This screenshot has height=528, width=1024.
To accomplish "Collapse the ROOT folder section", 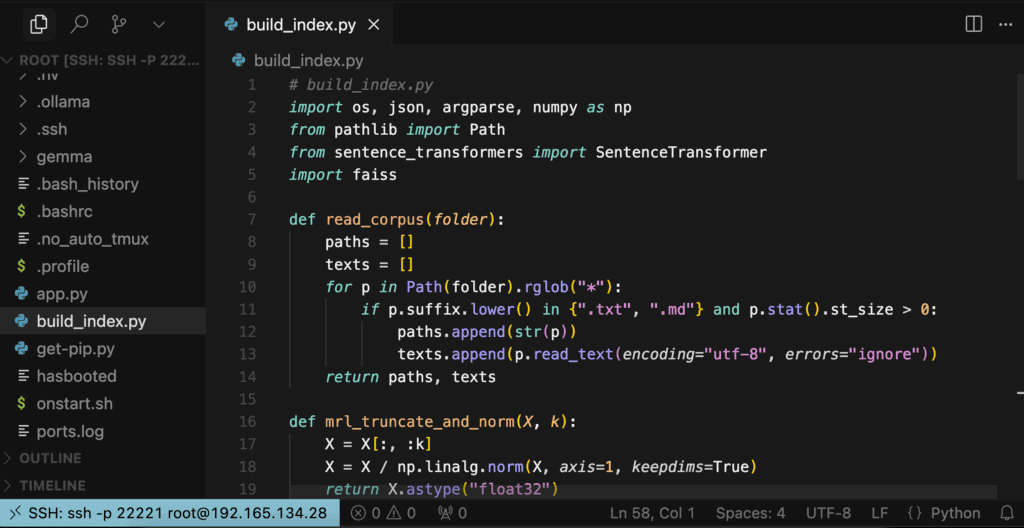I will (103, 61).
